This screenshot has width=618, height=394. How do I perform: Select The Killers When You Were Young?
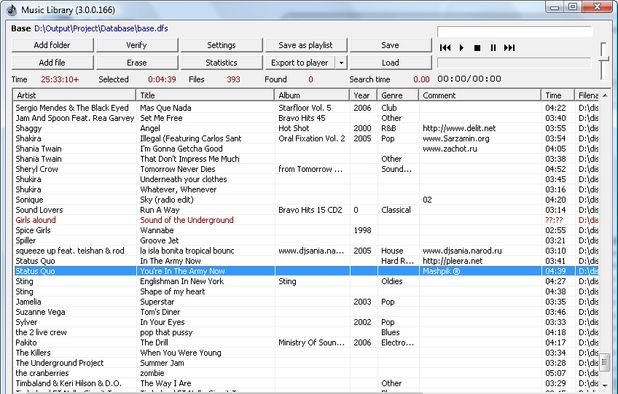(x=306, y=353)
